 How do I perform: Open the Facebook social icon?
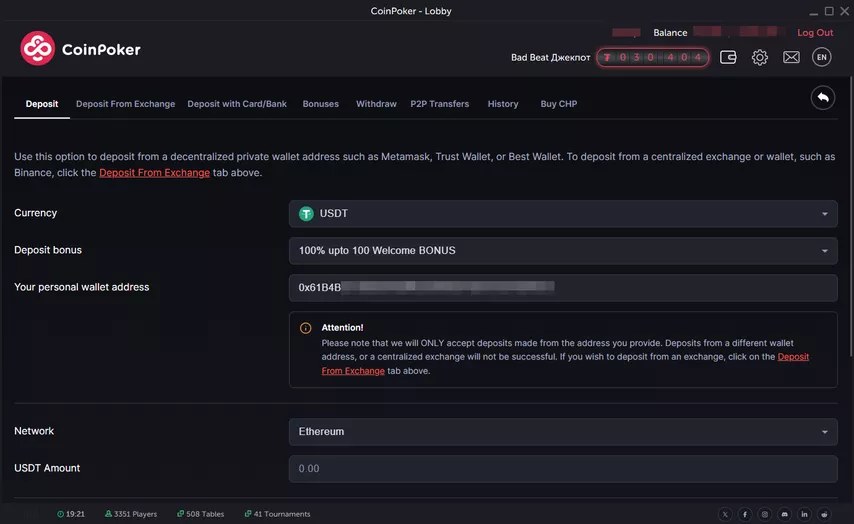tap(745, 514)
